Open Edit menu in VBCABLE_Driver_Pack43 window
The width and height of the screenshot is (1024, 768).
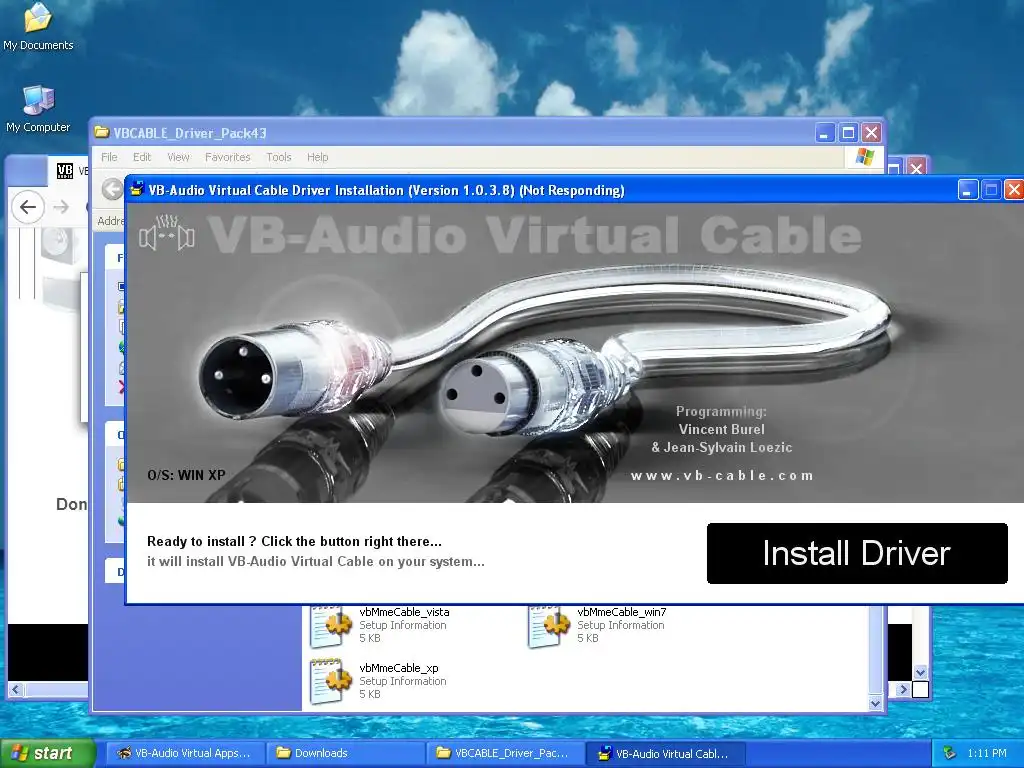[142, 157]
